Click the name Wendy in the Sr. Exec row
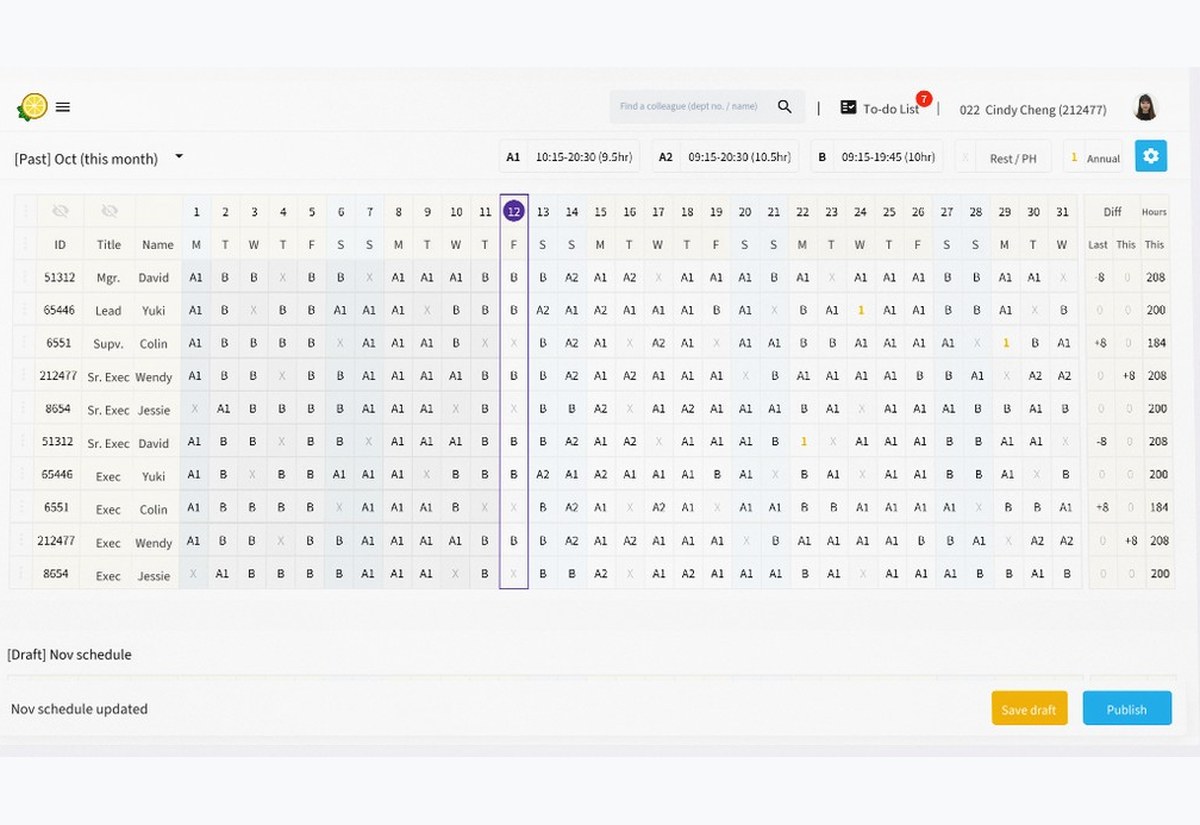The height and width of the screenshot is (825, 1200). click(154, 377)
